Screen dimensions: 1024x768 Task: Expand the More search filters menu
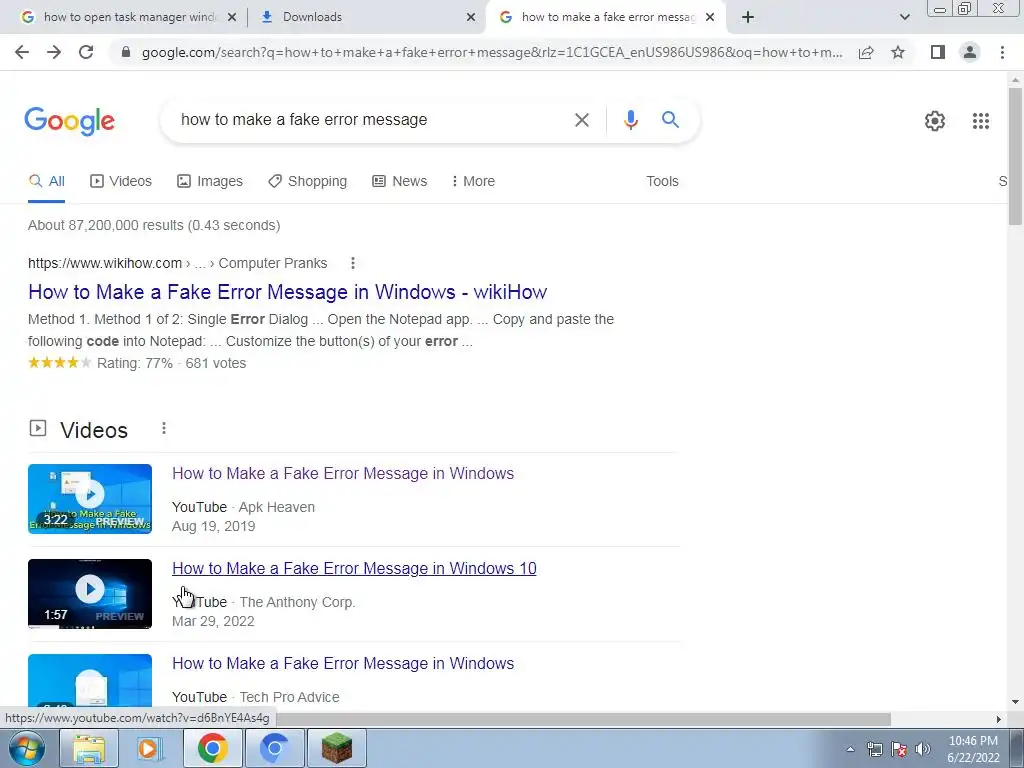tap(473, 181)
